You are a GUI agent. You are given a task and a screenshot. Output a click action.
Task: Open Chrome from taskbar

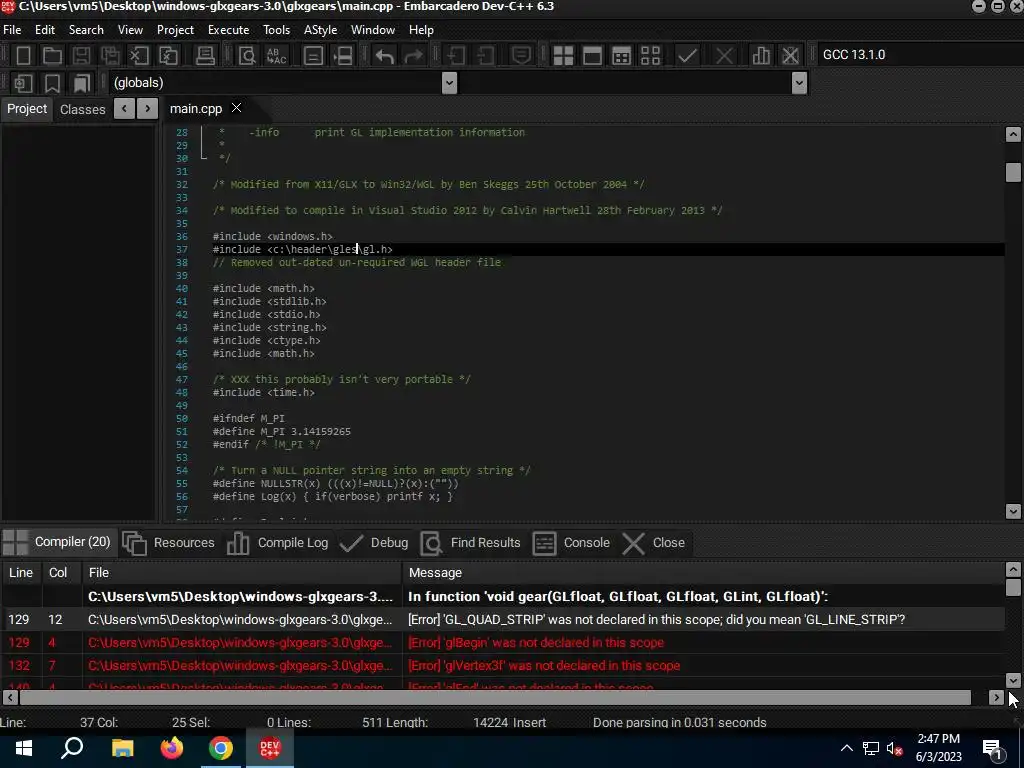221,748
